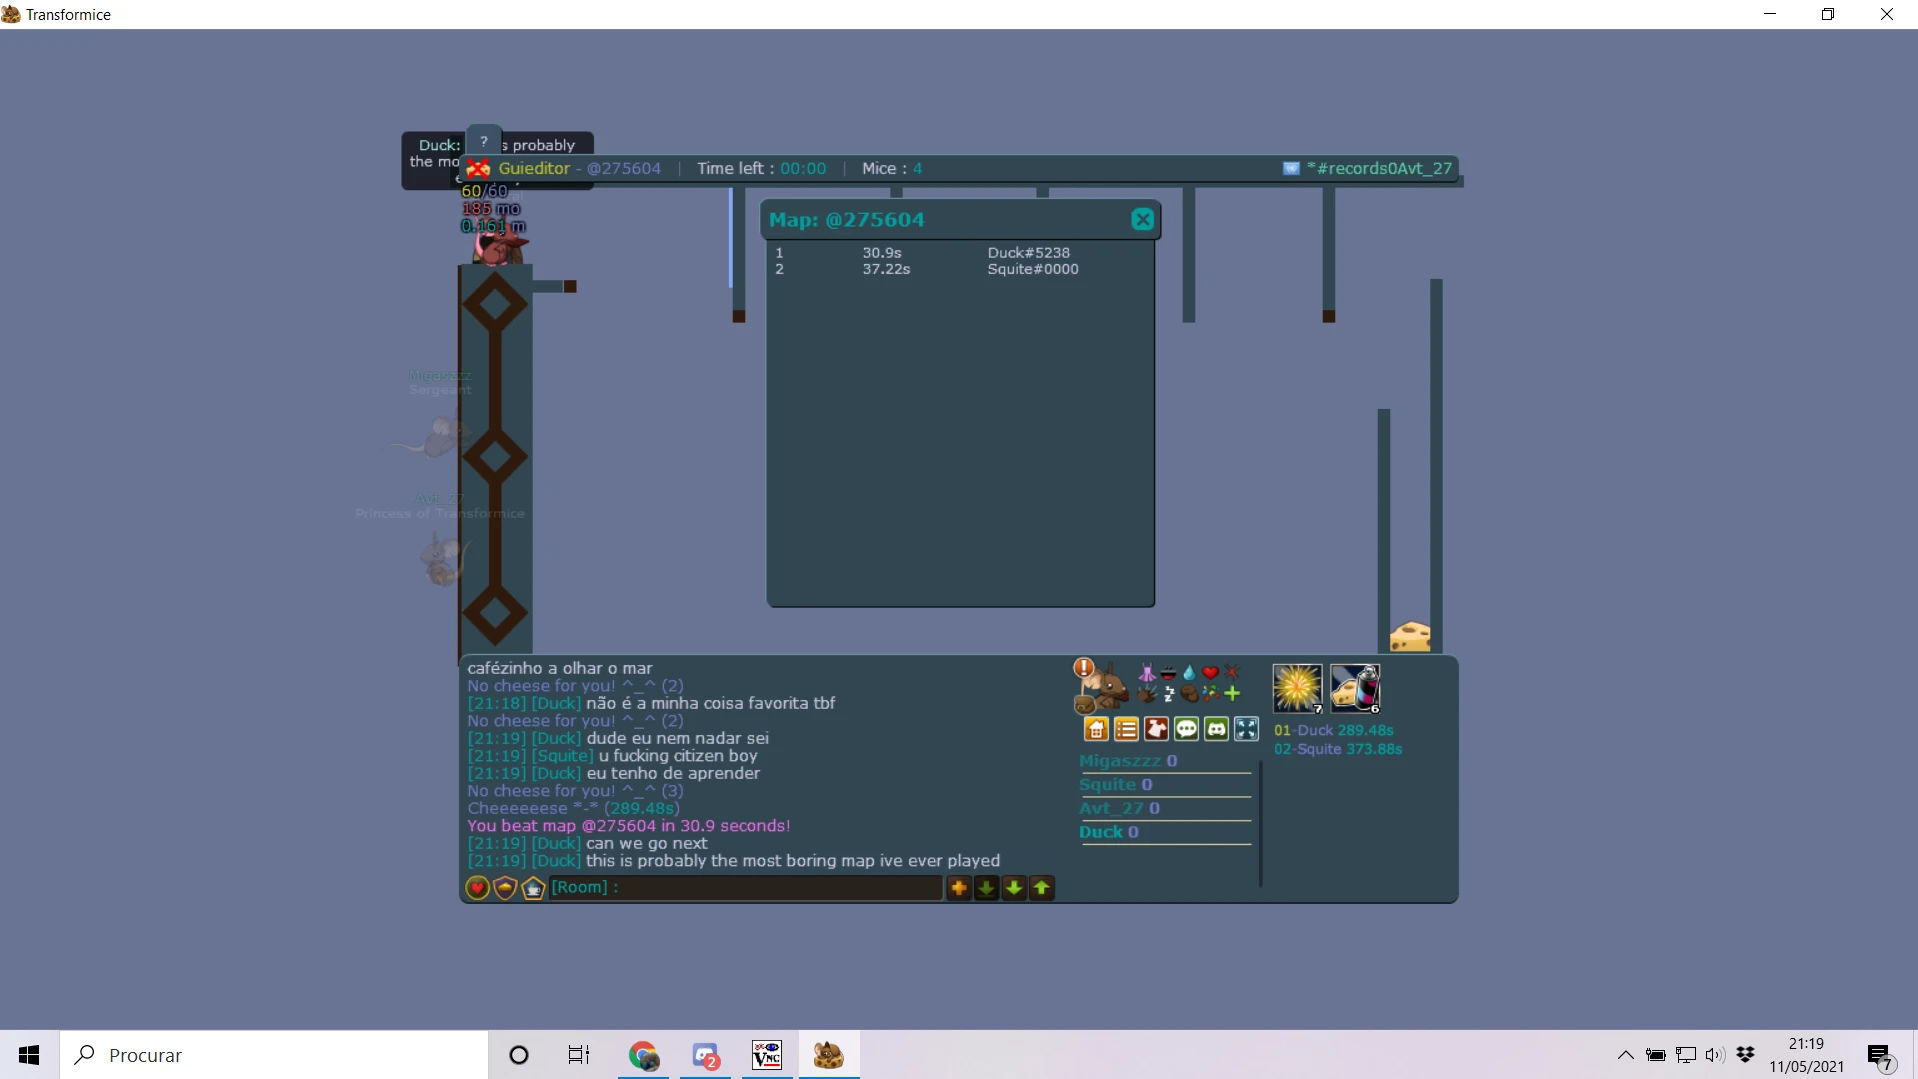Click the 02-Squite 373.88s ranking entry
This screenshot has width=1918, height=1079.
1338,749
